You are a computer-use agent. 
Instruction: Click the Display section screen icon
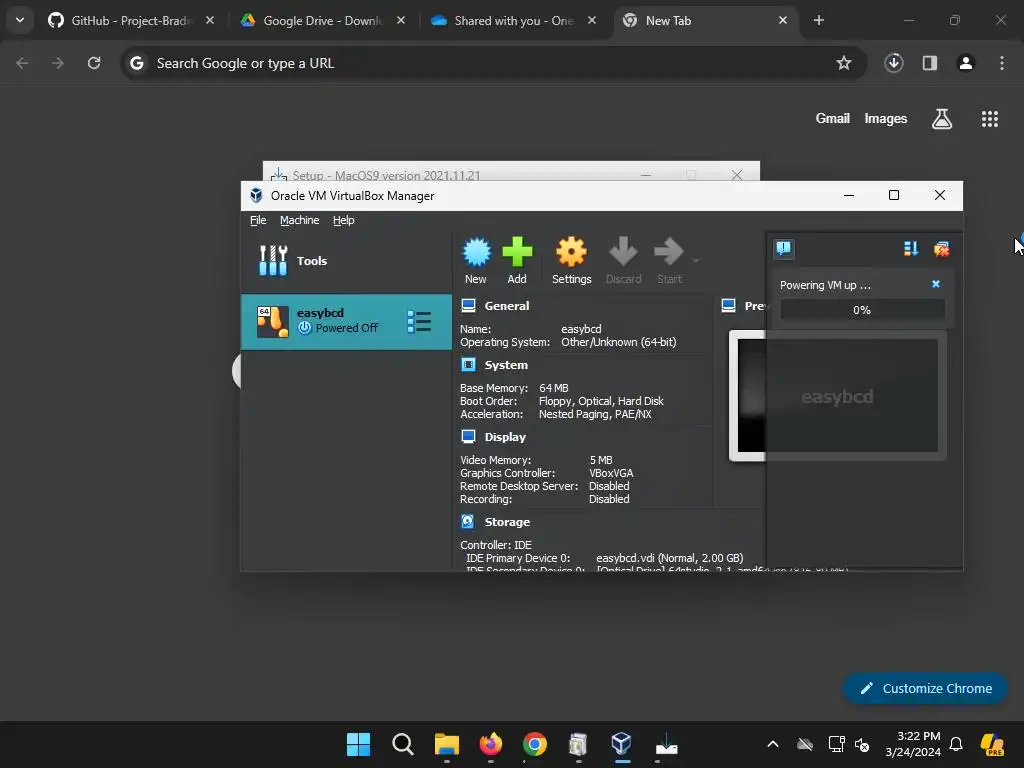tap(468, 436)
